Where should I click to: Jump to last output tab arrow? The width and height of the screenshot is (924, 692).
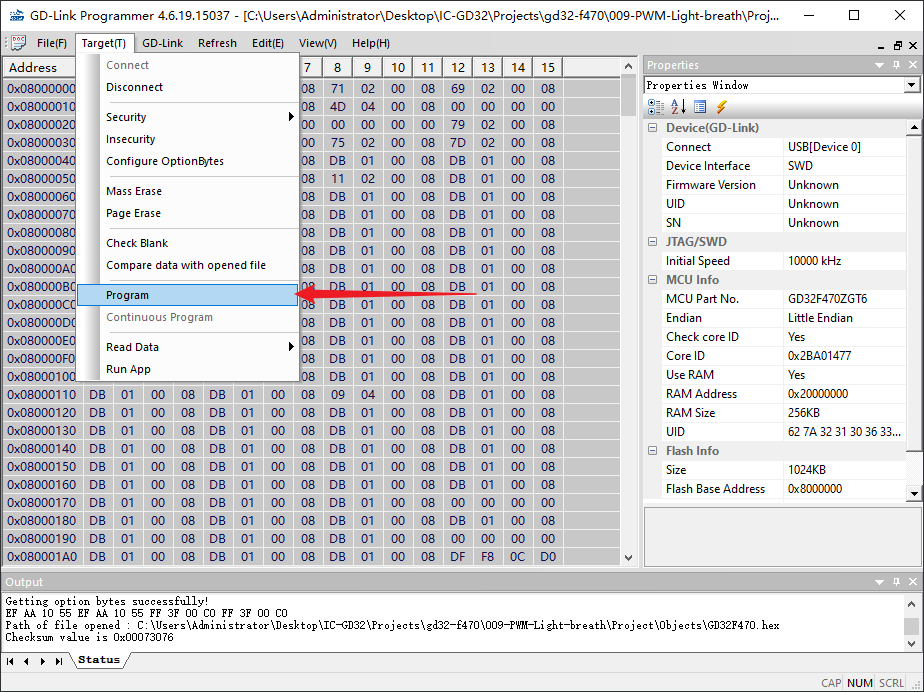[x=59, y=661]
